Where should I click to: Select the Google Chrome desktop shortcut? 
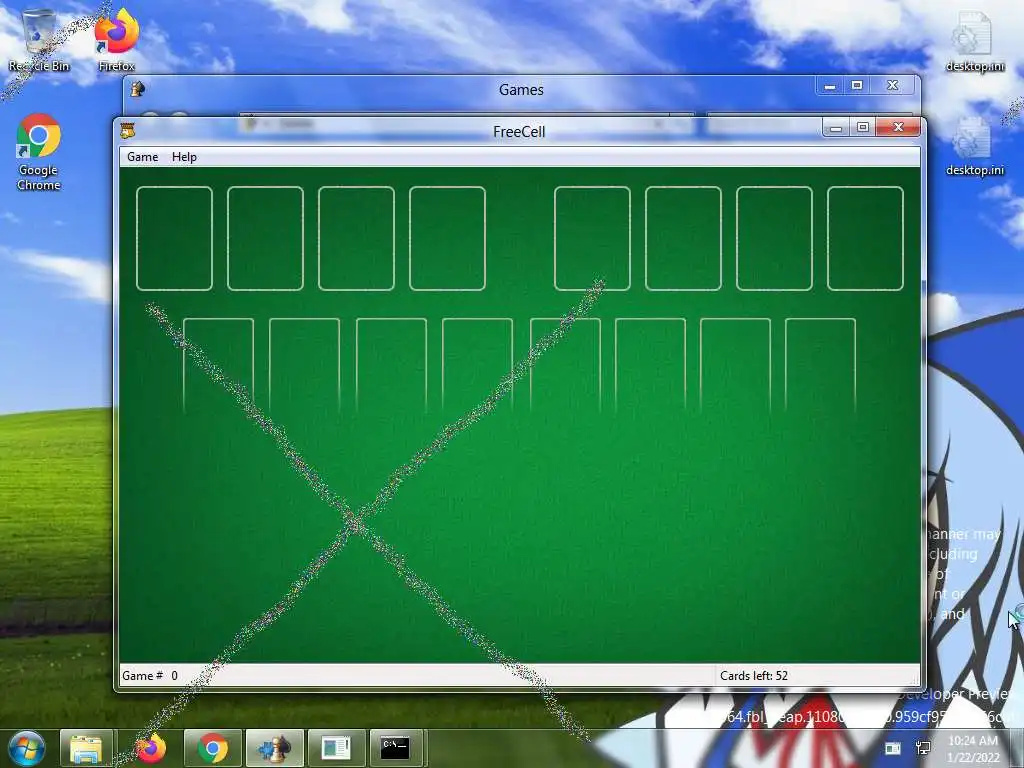tap(39, 153)
